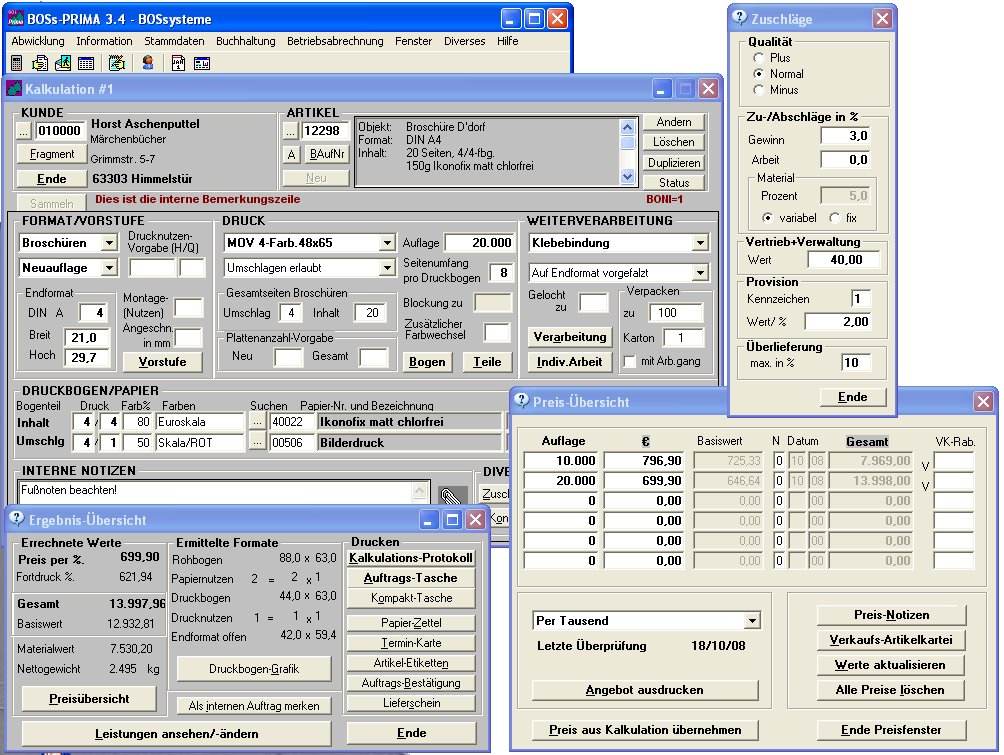Open the Buchhaltung menu

[x=245, y=41]
